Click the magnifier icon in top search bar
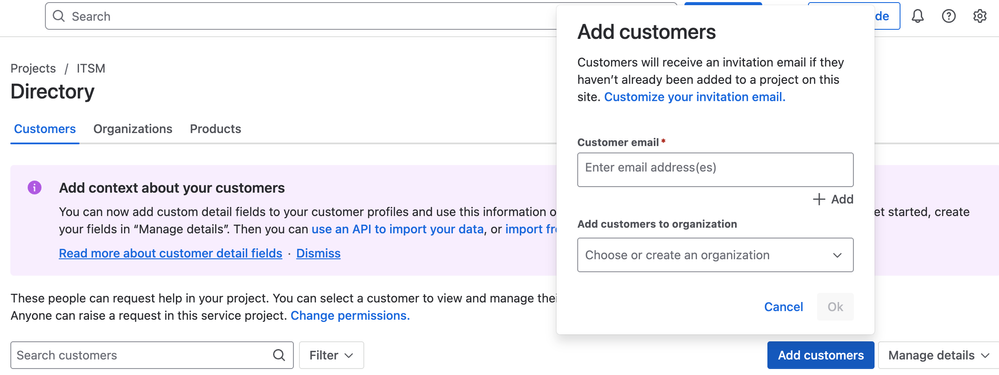The height and width of the screenshot is (375, 999). point(59,17)
